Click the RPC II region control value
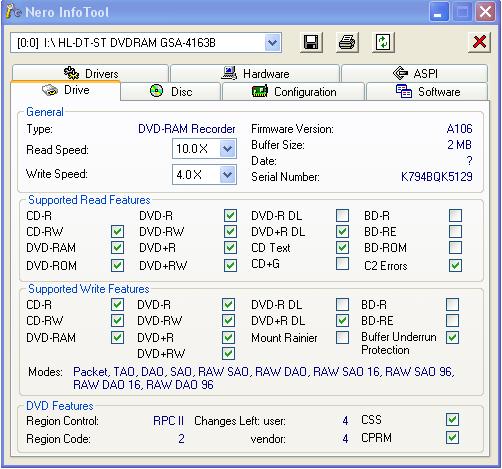Image resolution: width=502 pixels, height=469 pixels. coord(168,421)
